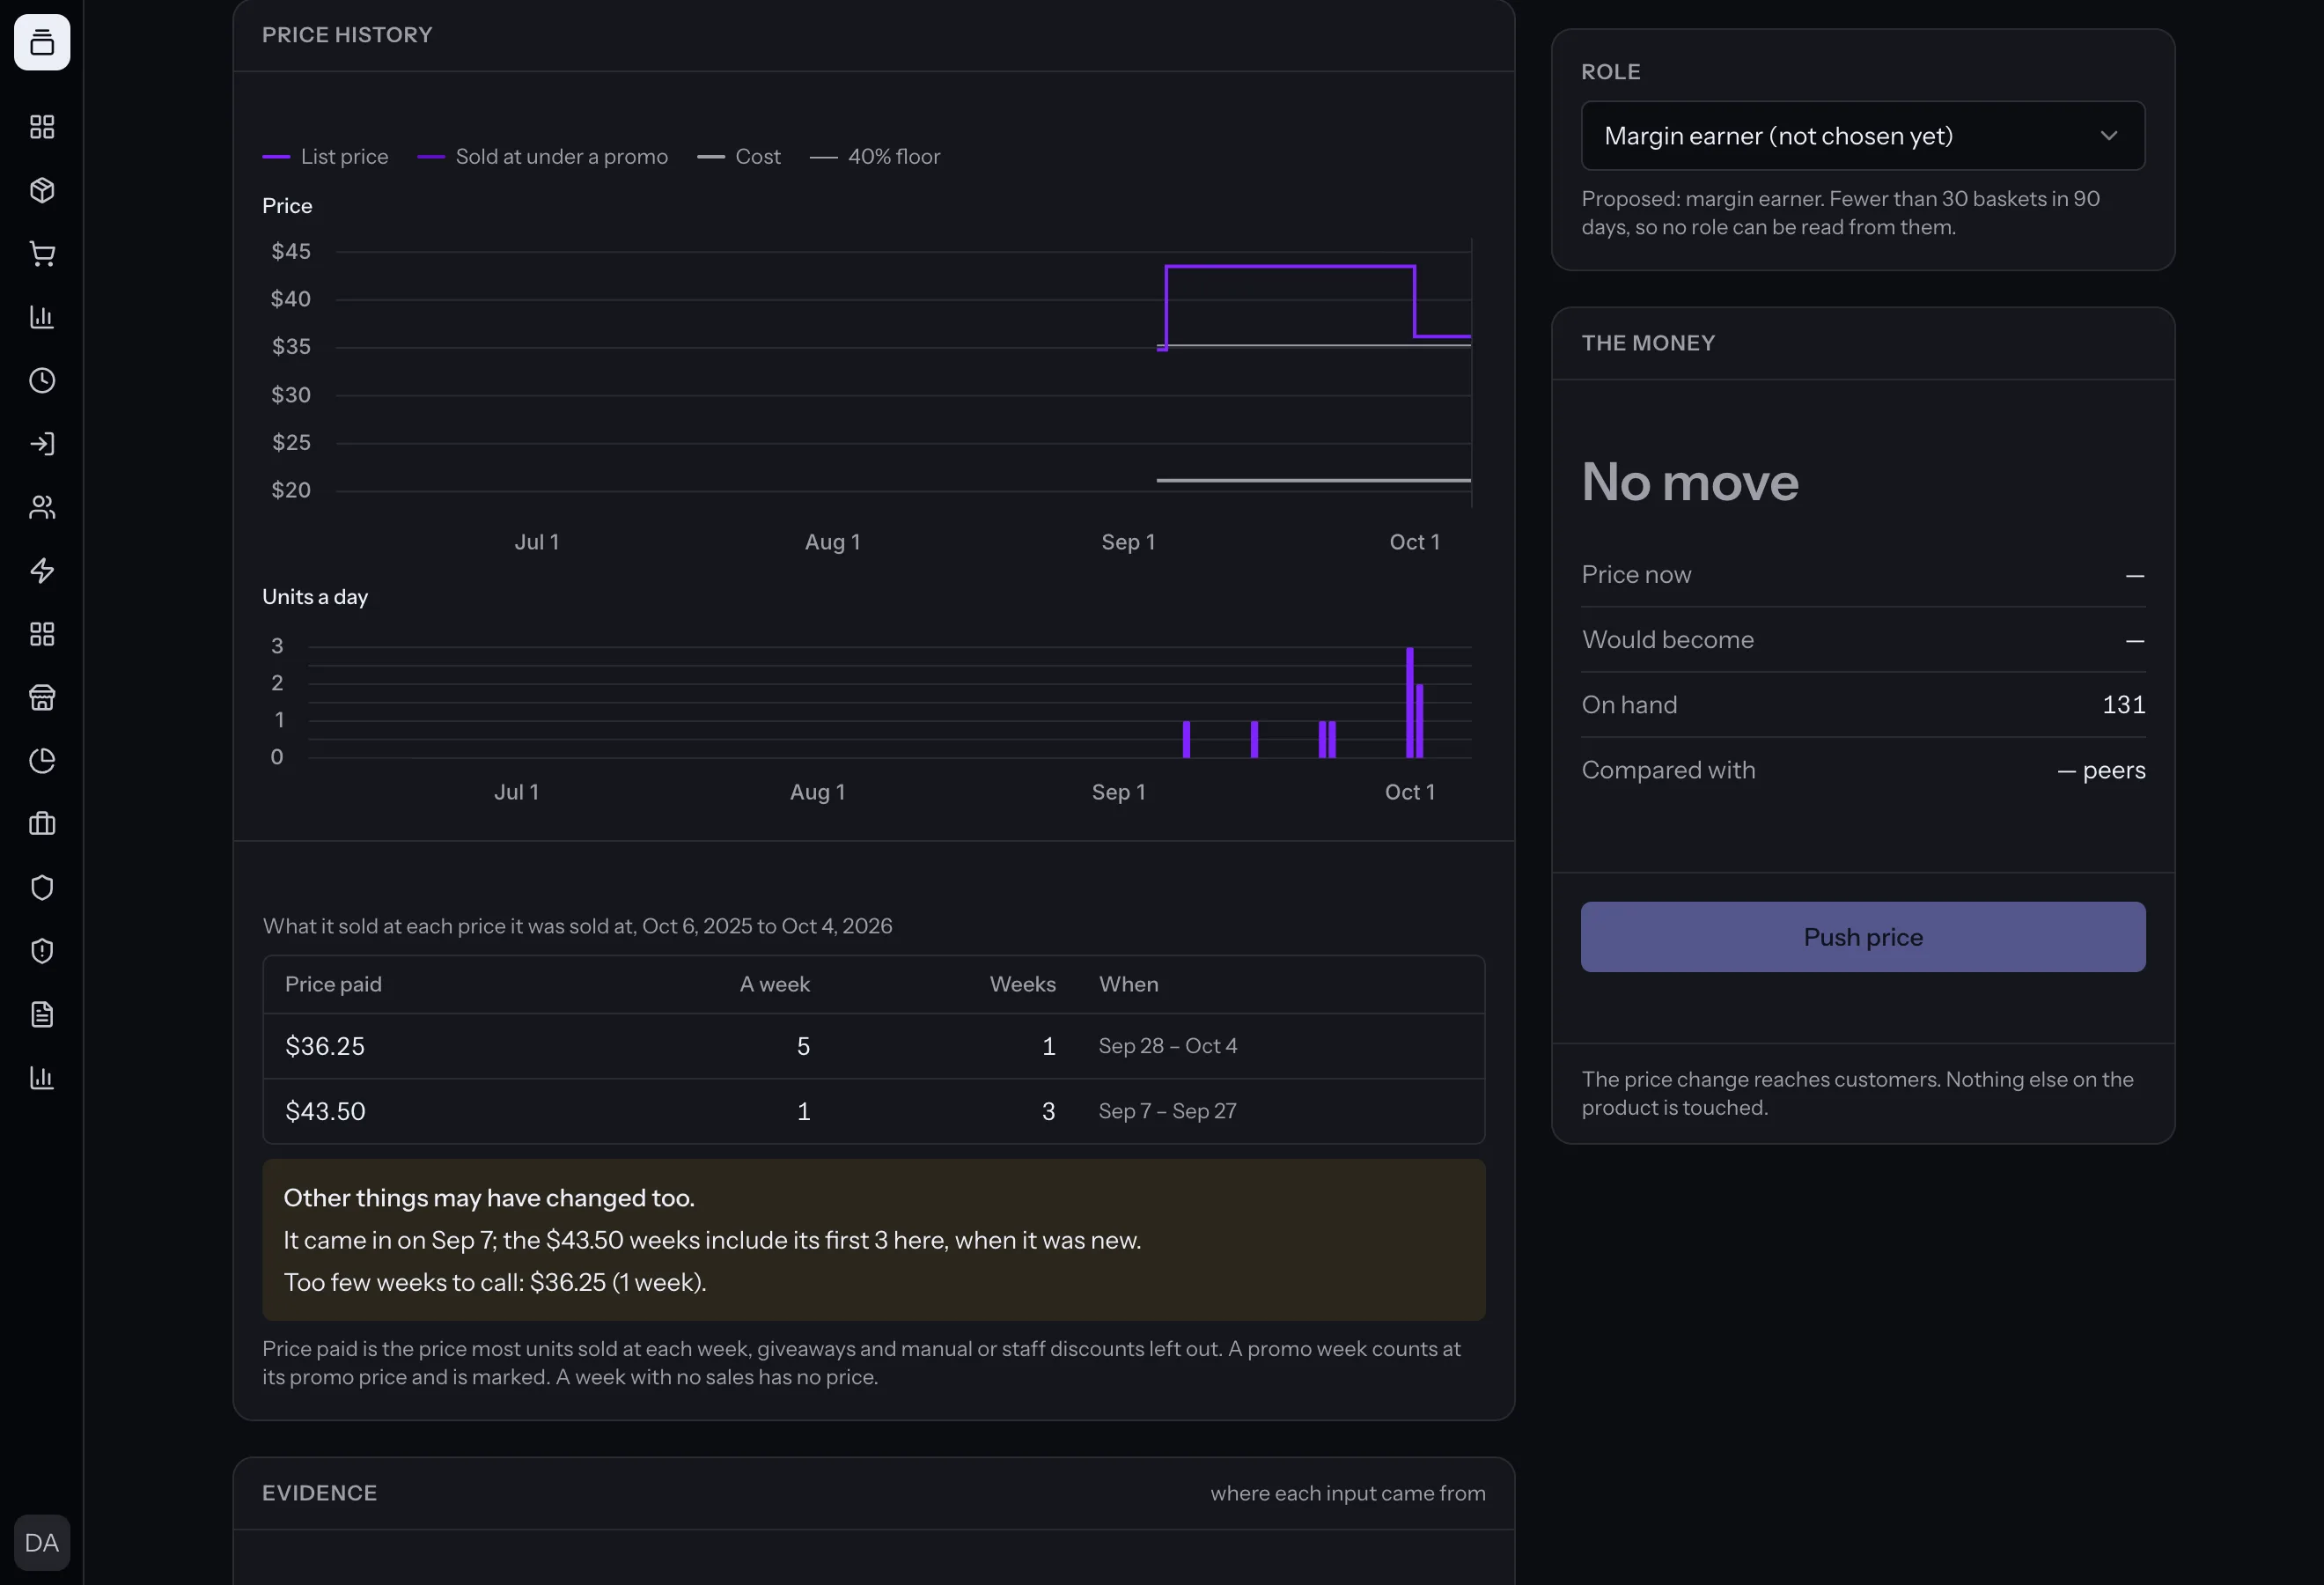Select the $43.50 price row

[x=873, y=1111]
